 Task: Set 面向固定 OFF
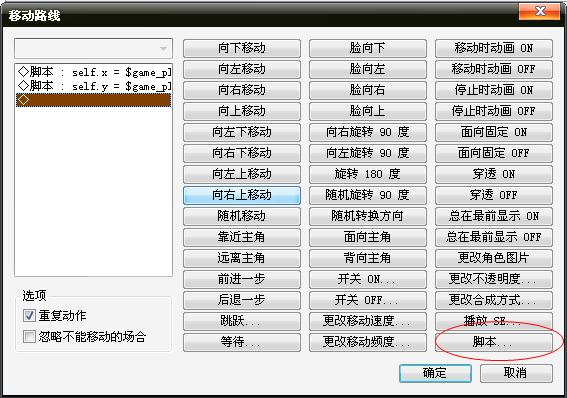coord(494,153)
